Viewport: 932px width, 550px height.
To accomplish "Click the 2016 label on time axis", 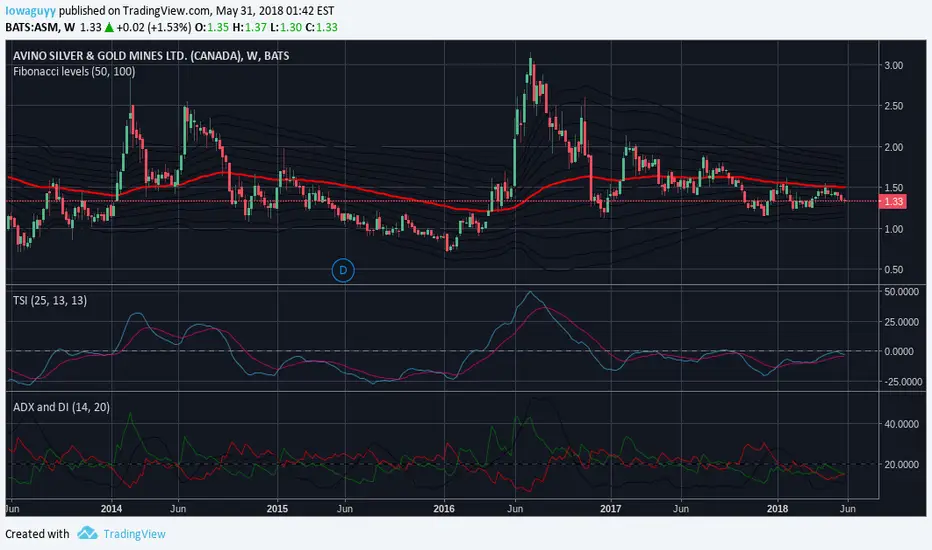I will (444, 508).
